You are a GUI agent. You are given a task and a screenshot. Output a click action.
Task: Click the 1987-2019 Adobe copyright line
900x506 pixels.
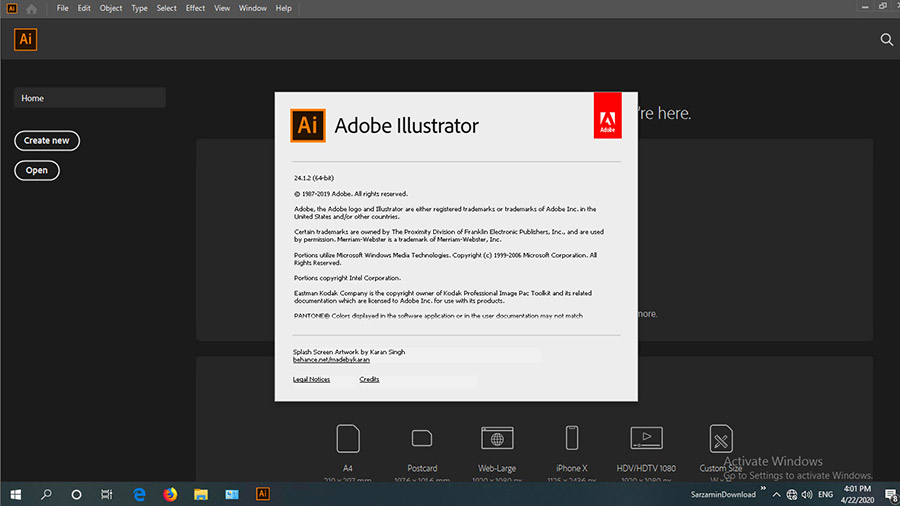coord(351,194)
